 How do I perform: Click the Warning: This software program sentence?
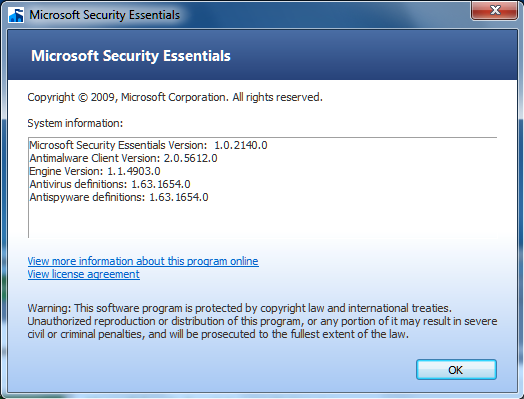tap(239, 308)
